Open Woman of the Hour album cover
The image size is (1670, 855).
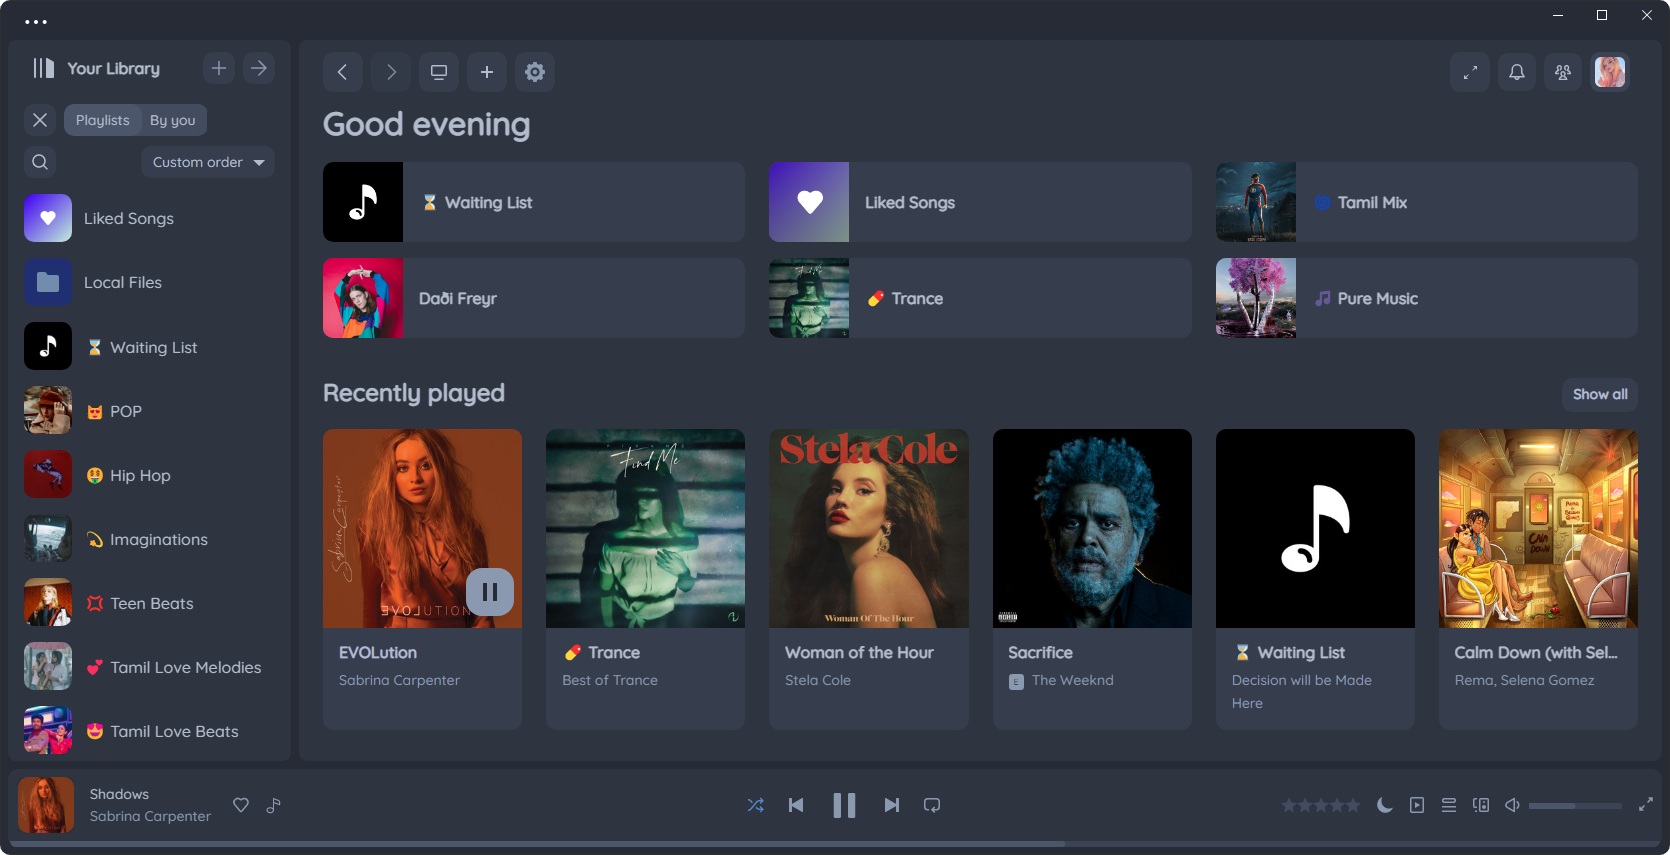point(869,528)
